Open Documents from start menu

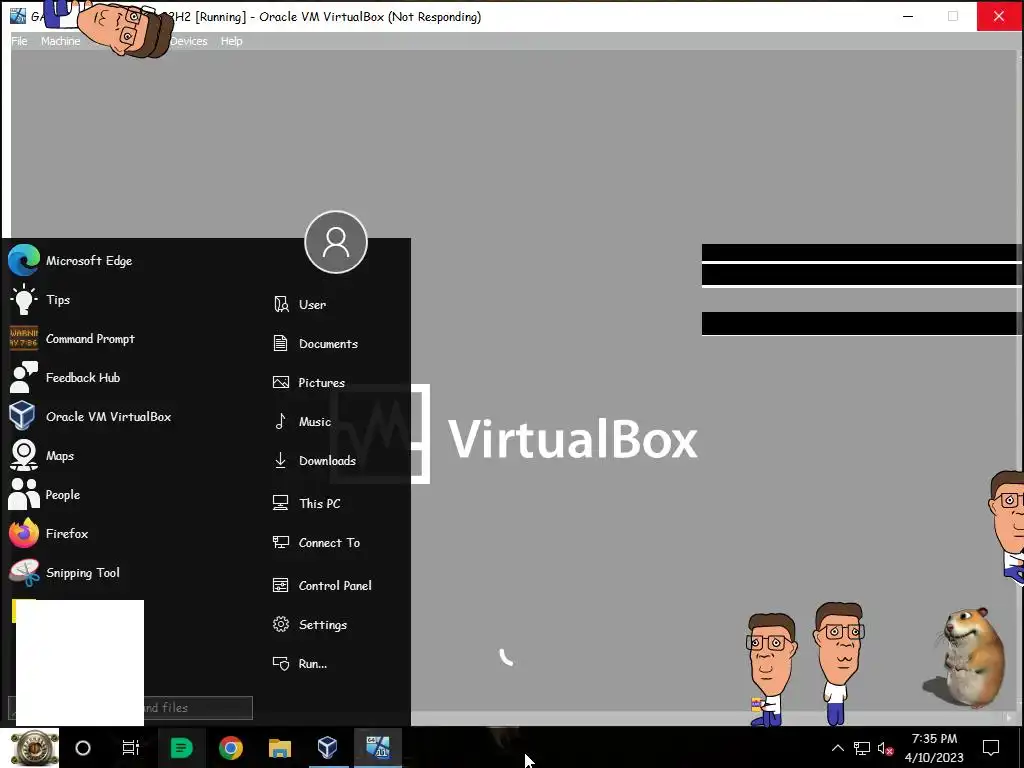[x=315, y=344]
